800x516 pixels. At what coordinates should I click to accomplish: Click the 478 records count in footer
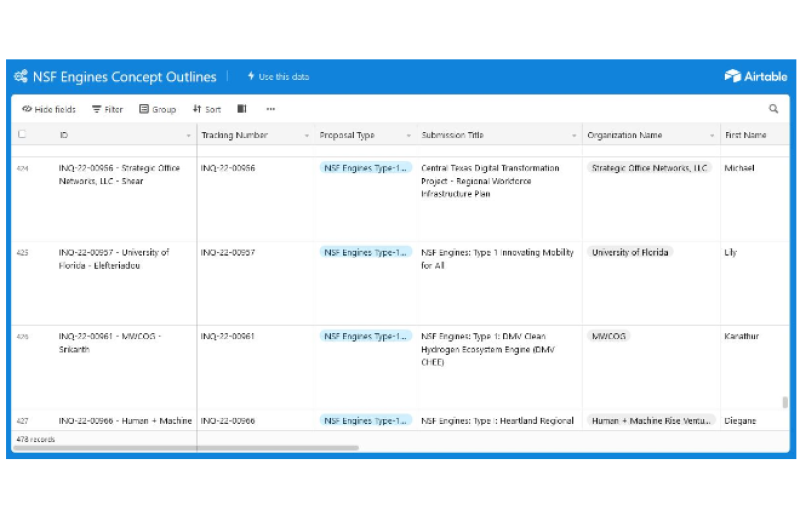(36, 439)
